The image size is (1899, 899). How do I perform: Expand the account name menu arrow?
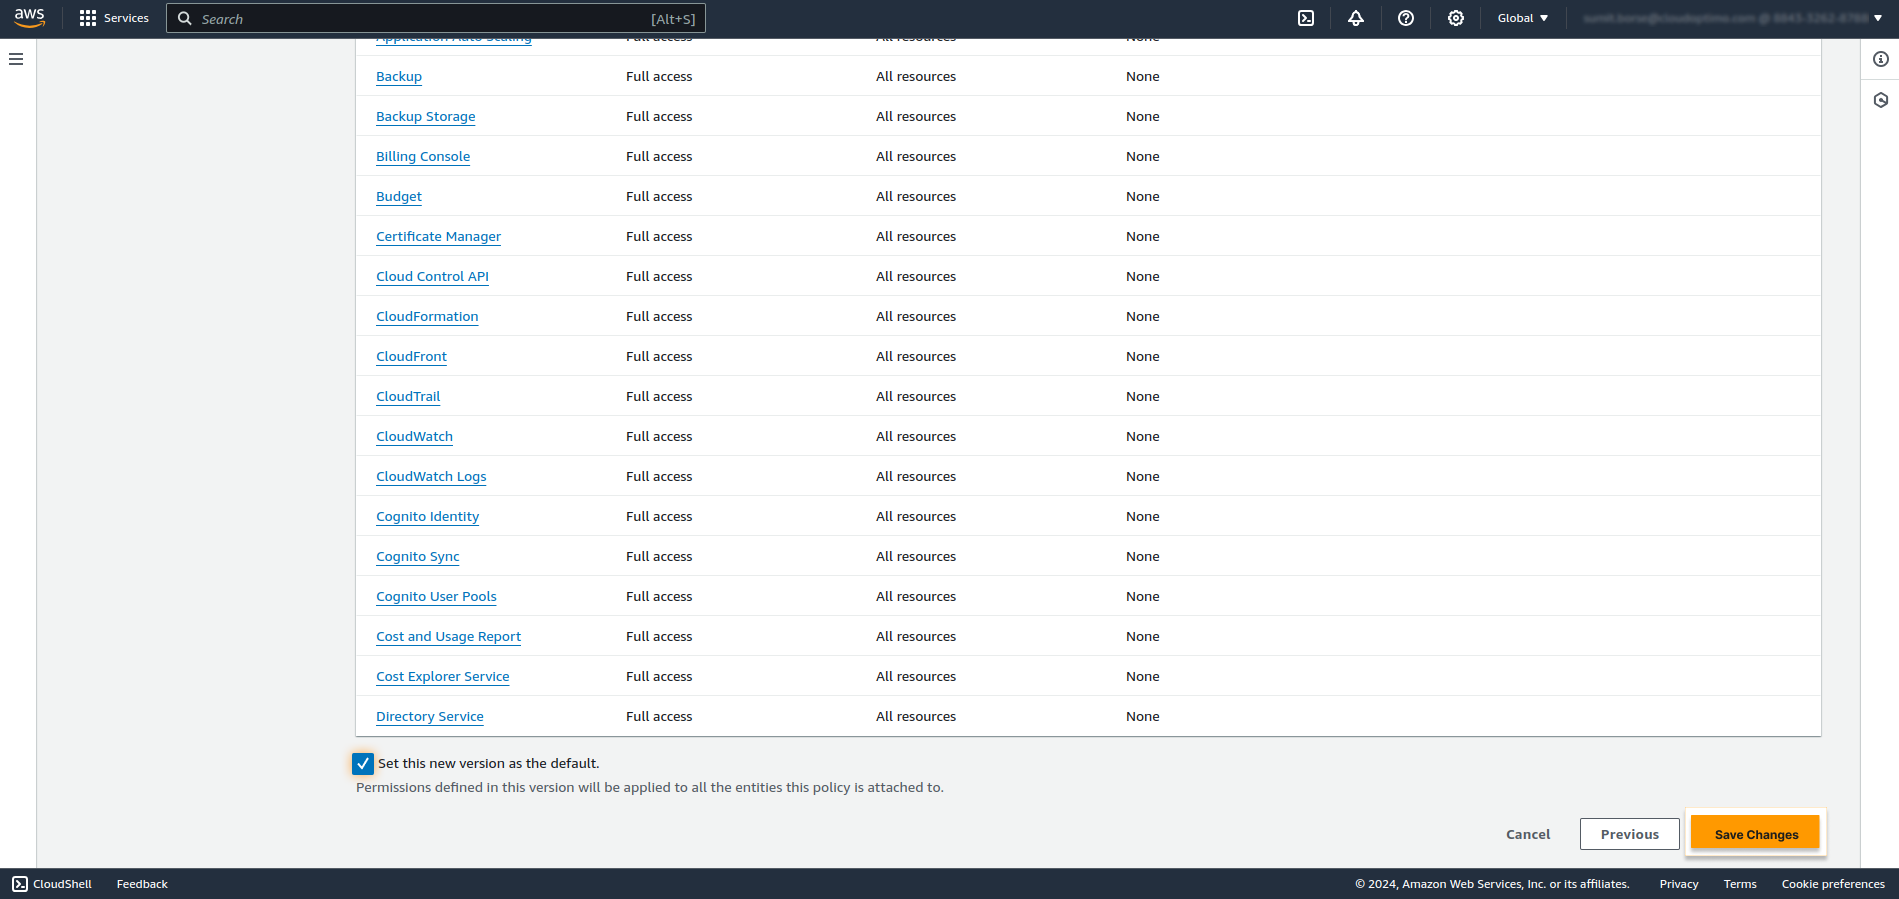tap(1879, 18)
